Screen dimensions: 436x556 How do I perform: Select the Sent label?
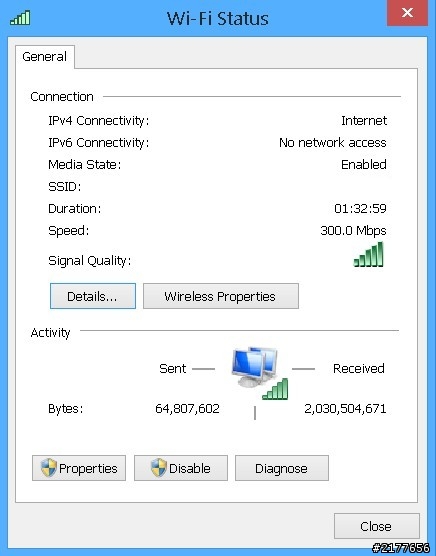[x=173, y=369]
